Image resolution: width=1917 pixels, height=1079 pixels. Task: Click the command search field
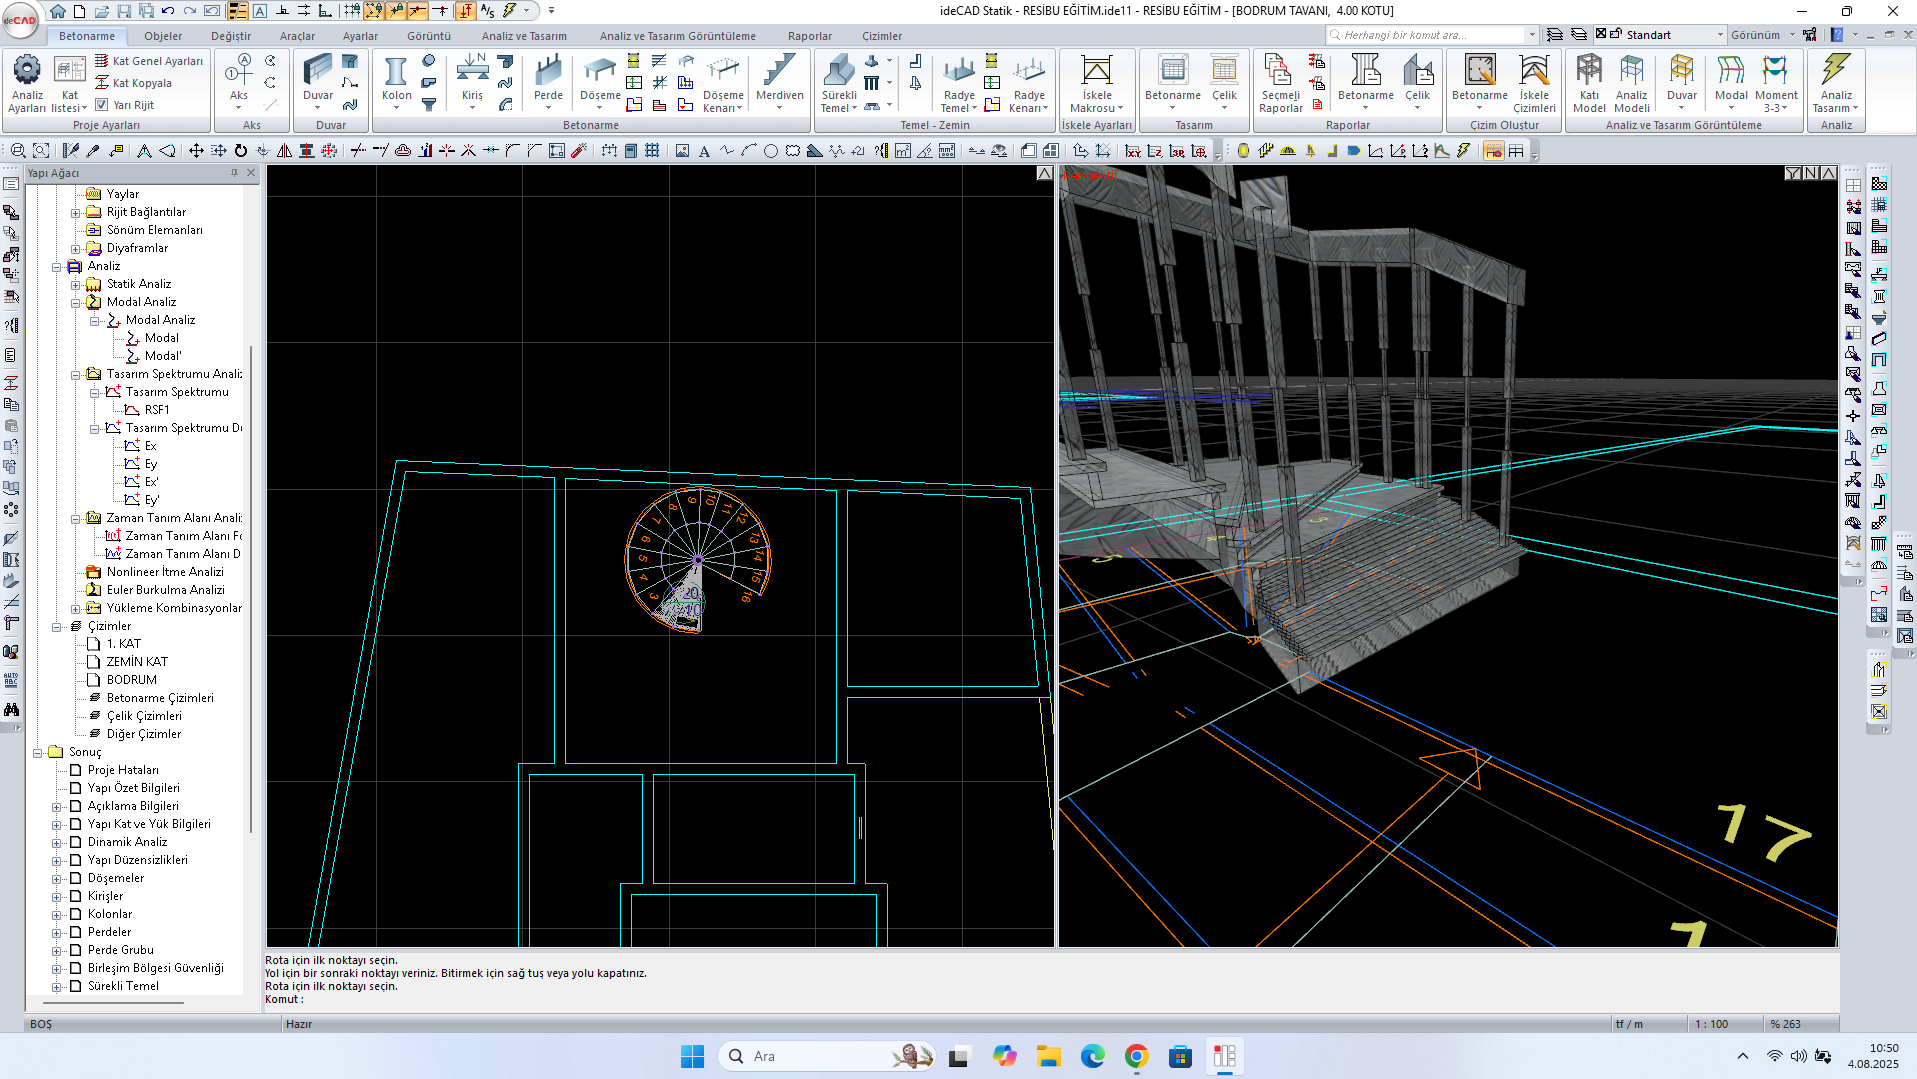(1432, 35)
